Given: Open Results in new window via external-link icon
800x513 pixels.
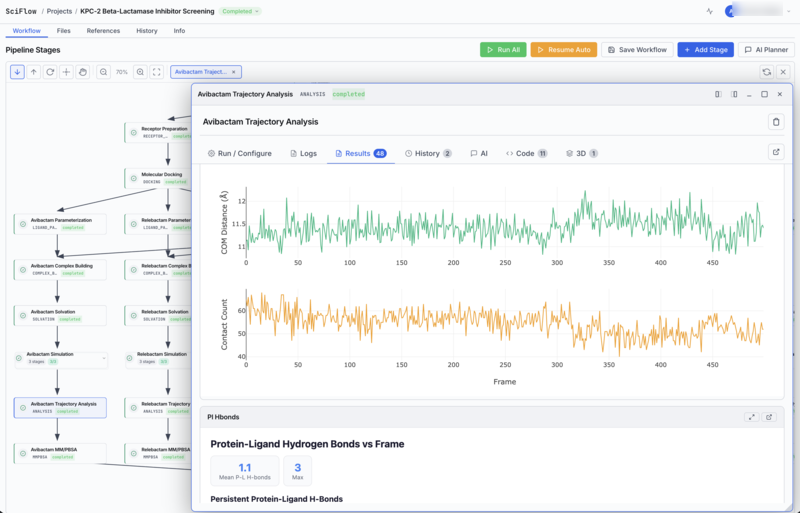Looking at the screenshot, I should pos(775,153).
